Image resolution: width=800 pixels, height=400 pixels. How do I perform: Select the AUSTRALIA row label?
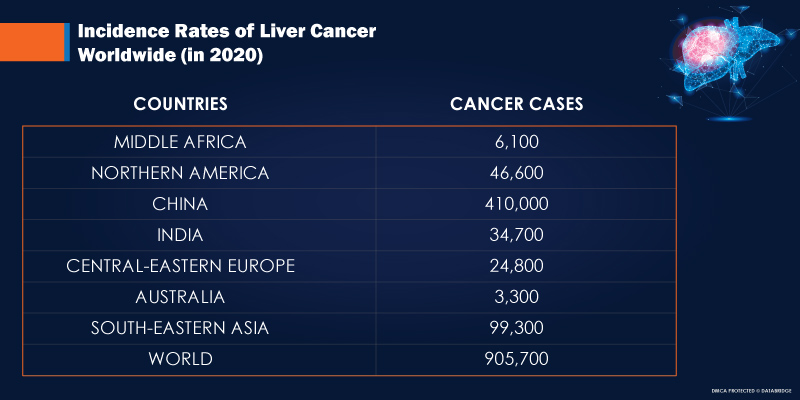180,297
